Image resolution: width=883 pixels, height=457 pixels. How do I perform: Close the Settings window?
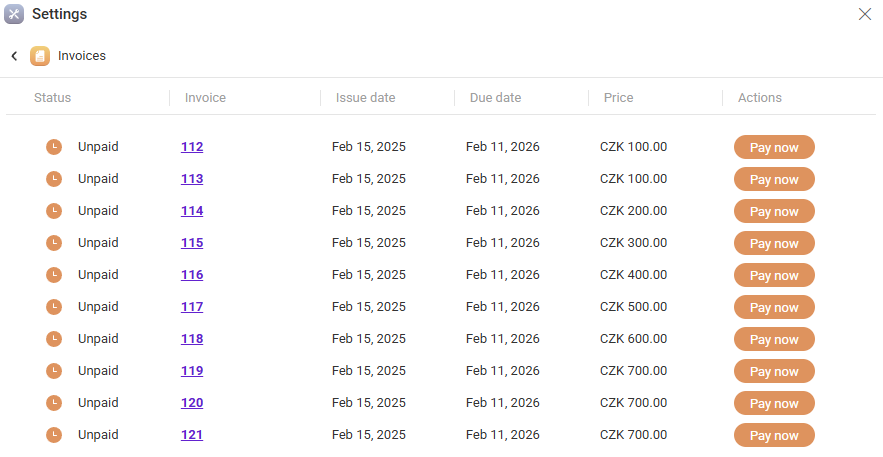tap(865, 14)
